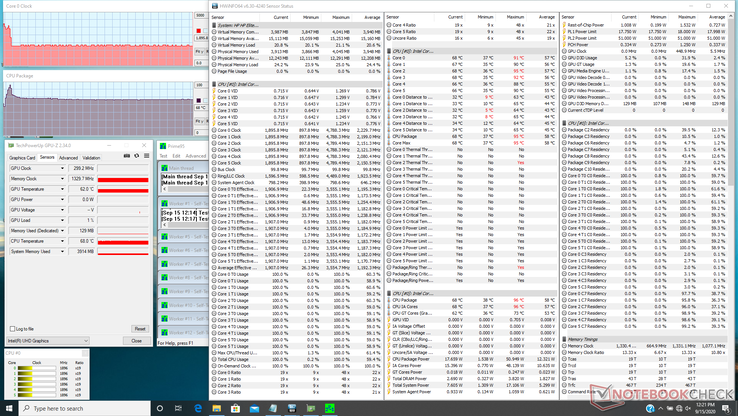Click GPU-Z Close button
738x416 pixels.
click(136, 340)
